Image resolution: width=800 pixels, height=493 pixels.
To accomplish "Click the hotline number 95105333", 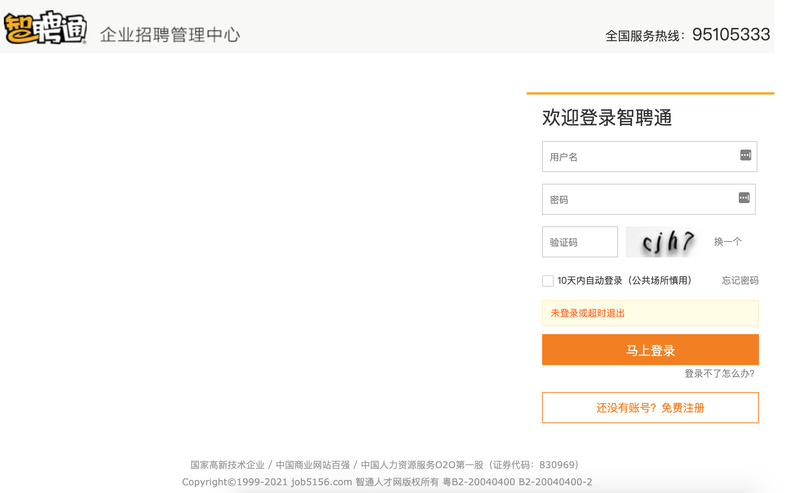I will coord(731,35).
